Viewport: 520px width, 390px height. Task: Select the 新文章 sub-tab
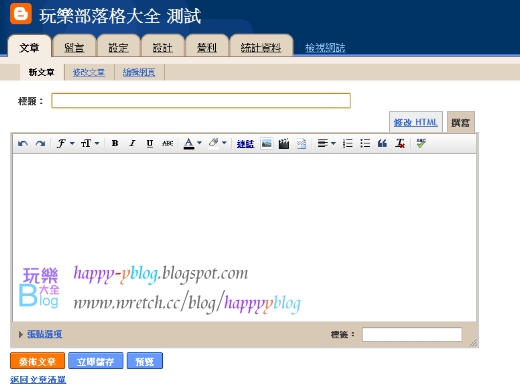point(42,72)
